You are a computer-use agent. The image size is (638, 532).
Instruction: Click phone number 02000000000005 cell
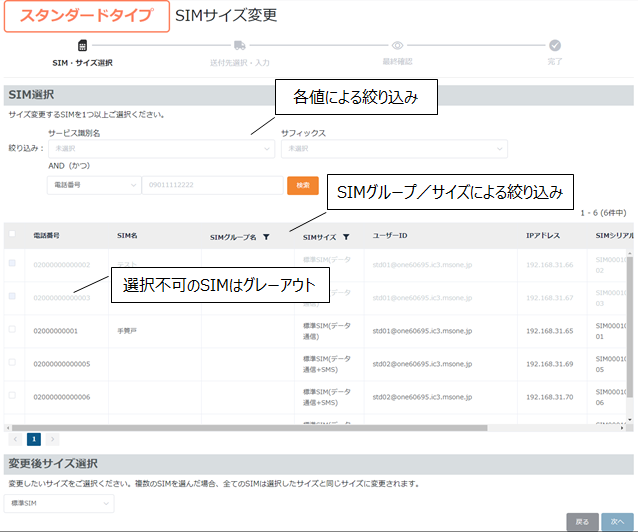click(62, 364)
